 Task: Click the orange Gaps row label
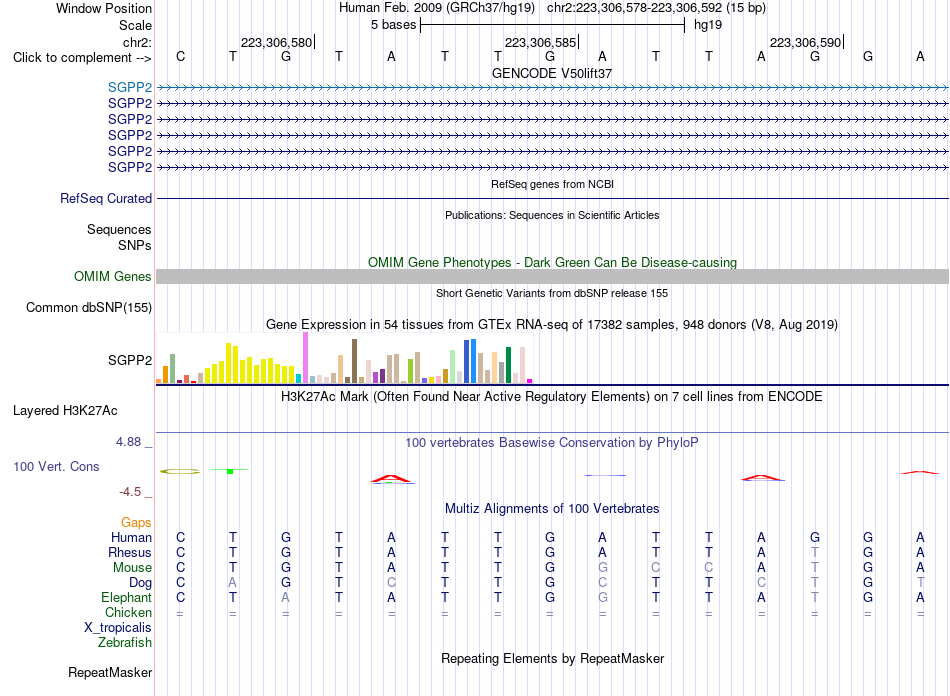(136, 523)
